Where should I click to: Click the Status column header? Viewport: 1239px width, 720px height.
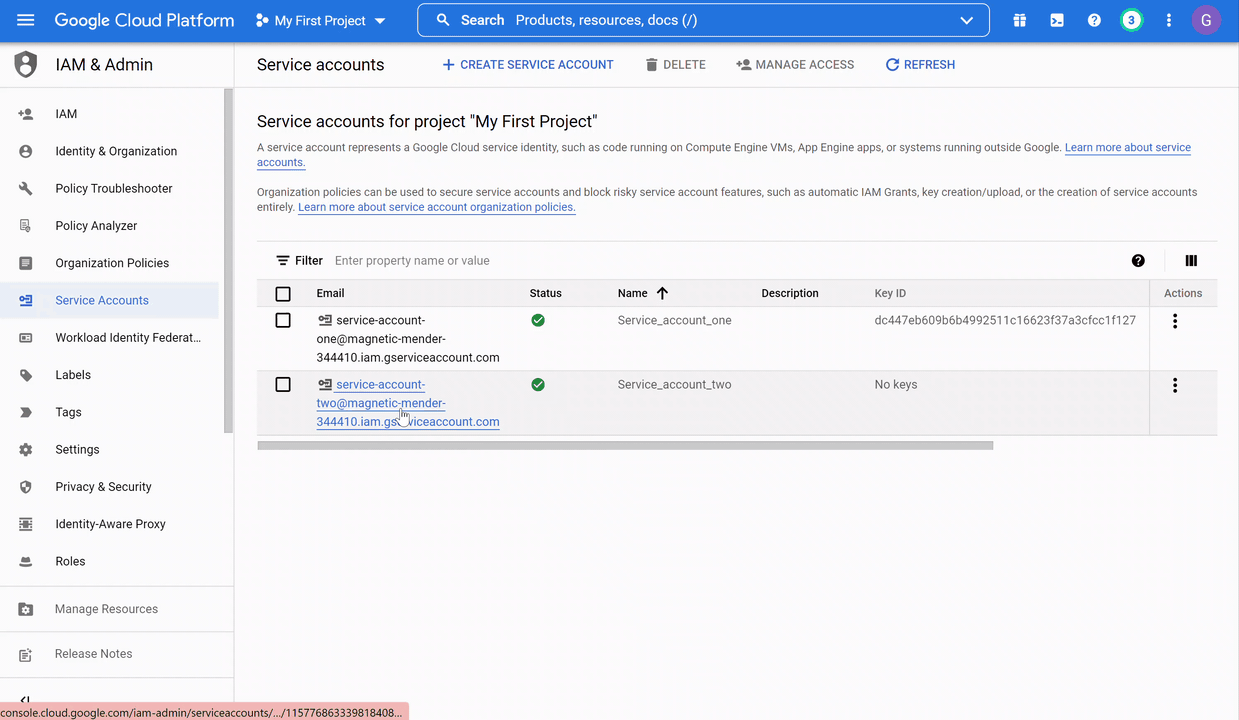coord(545,293)
